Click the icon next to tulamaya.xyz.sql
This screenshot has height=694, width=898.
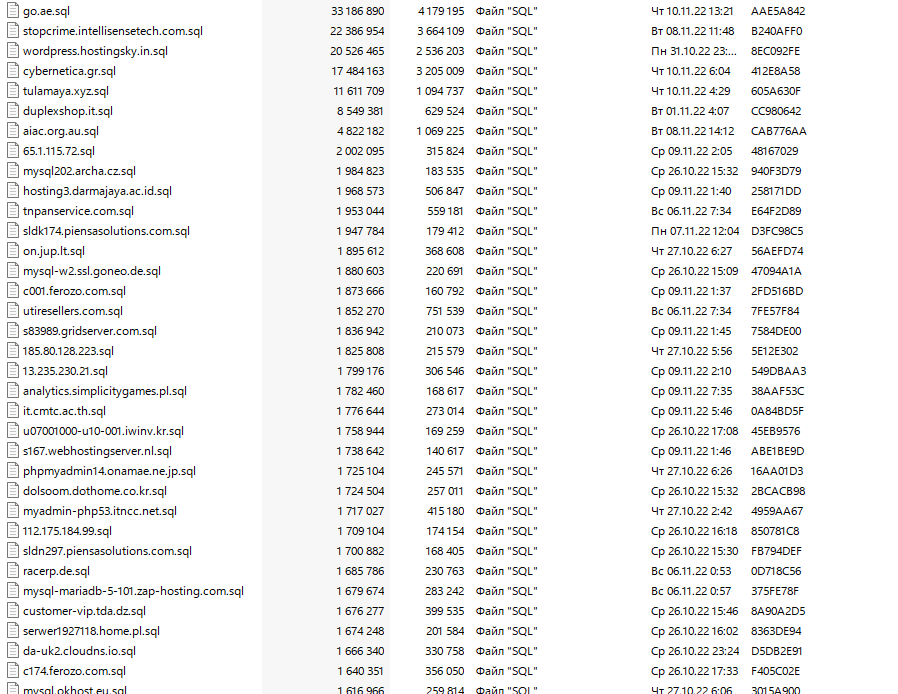coord(13,91)
